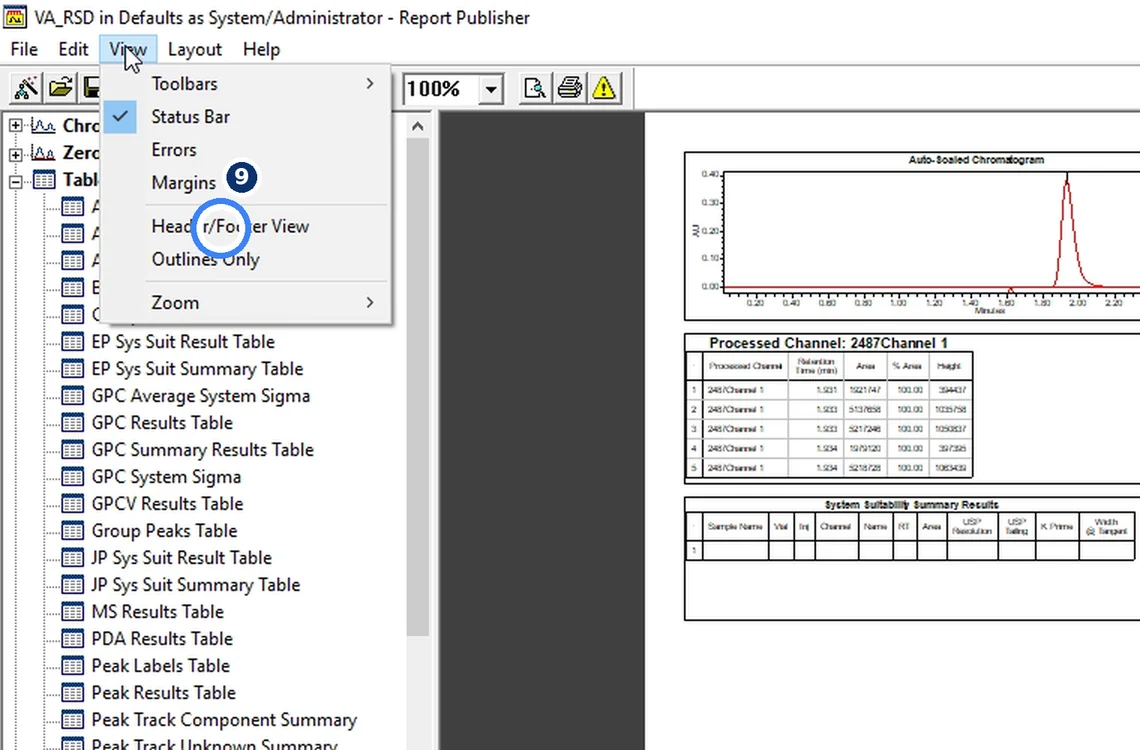Screen dimensions: 1140x750
Task: Click the GPCV Results Table icon
Action: pyautogui.click(x=72, y=504)
